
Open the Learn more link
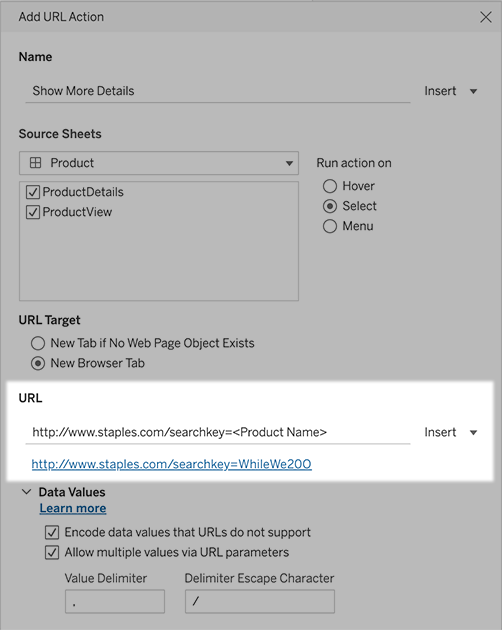[73, 508]
